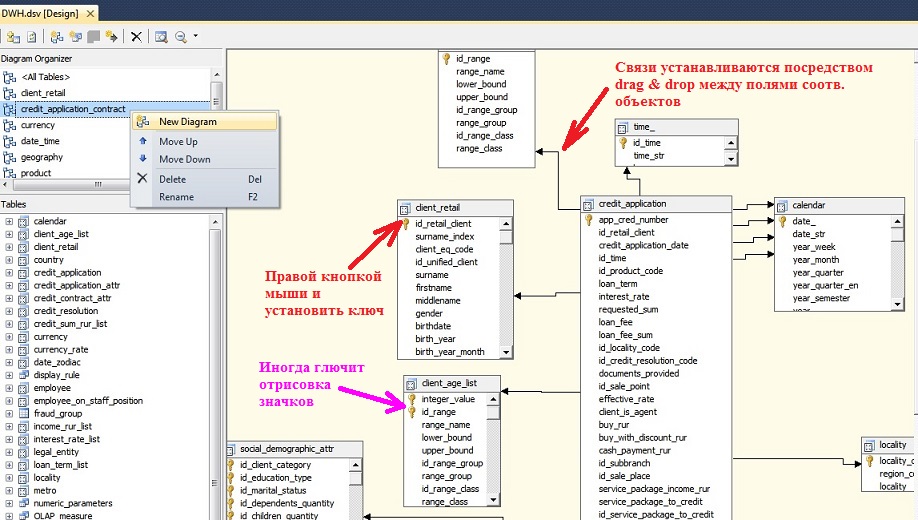Choose Move Up in the context menu
The width and height of the screenshot is (918, 520).
coord(205,142)
